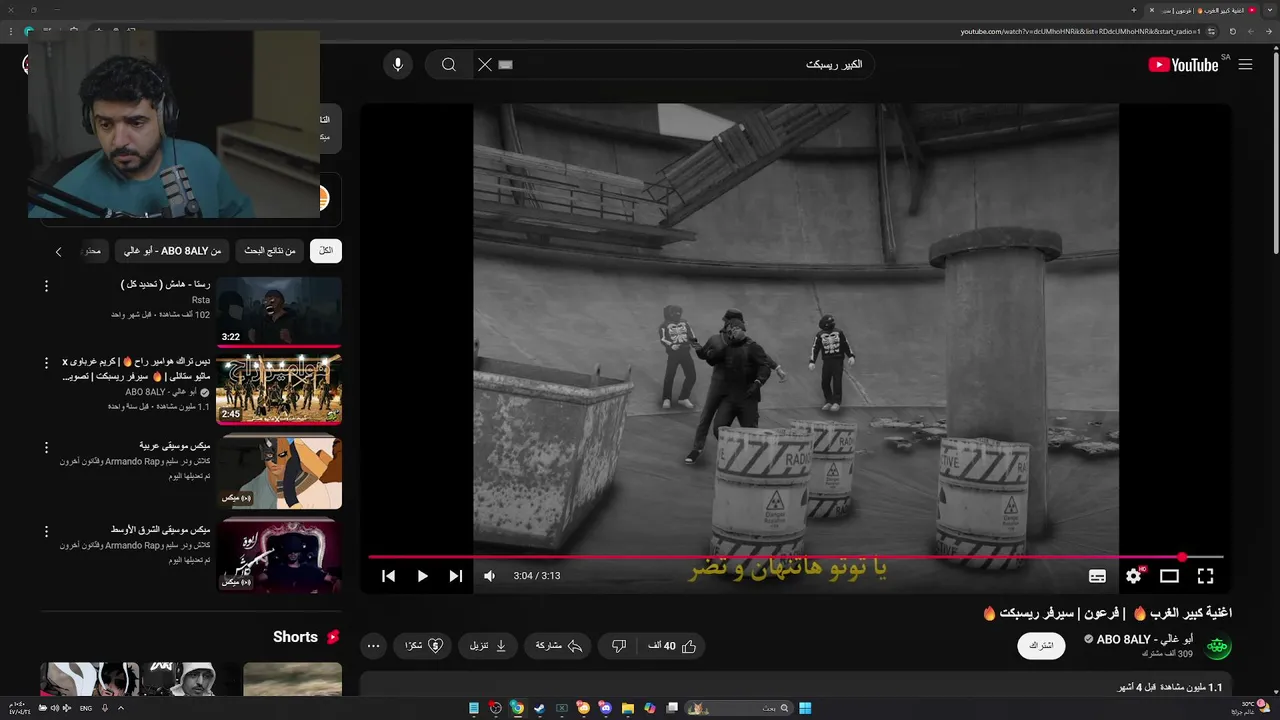Click the رستا - هامش video title
The image size is (1280, 720).
(165, 284)
